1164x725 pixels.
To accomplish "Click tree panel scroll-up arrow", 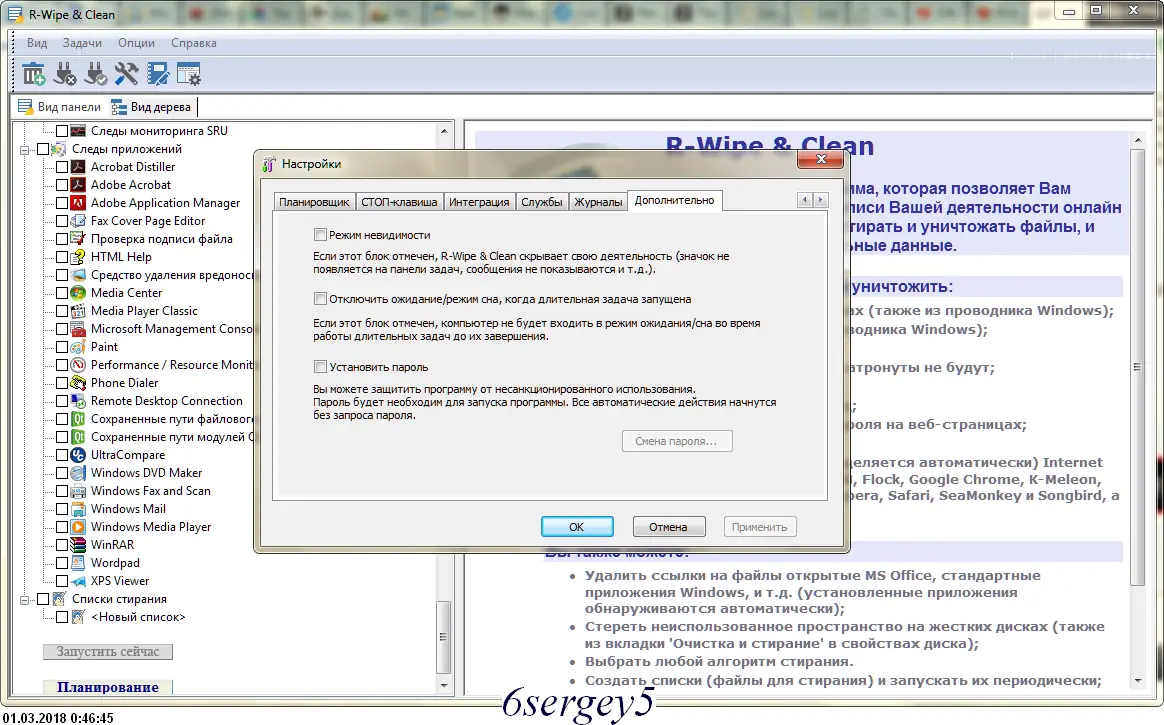I will [x=444, y=131].
